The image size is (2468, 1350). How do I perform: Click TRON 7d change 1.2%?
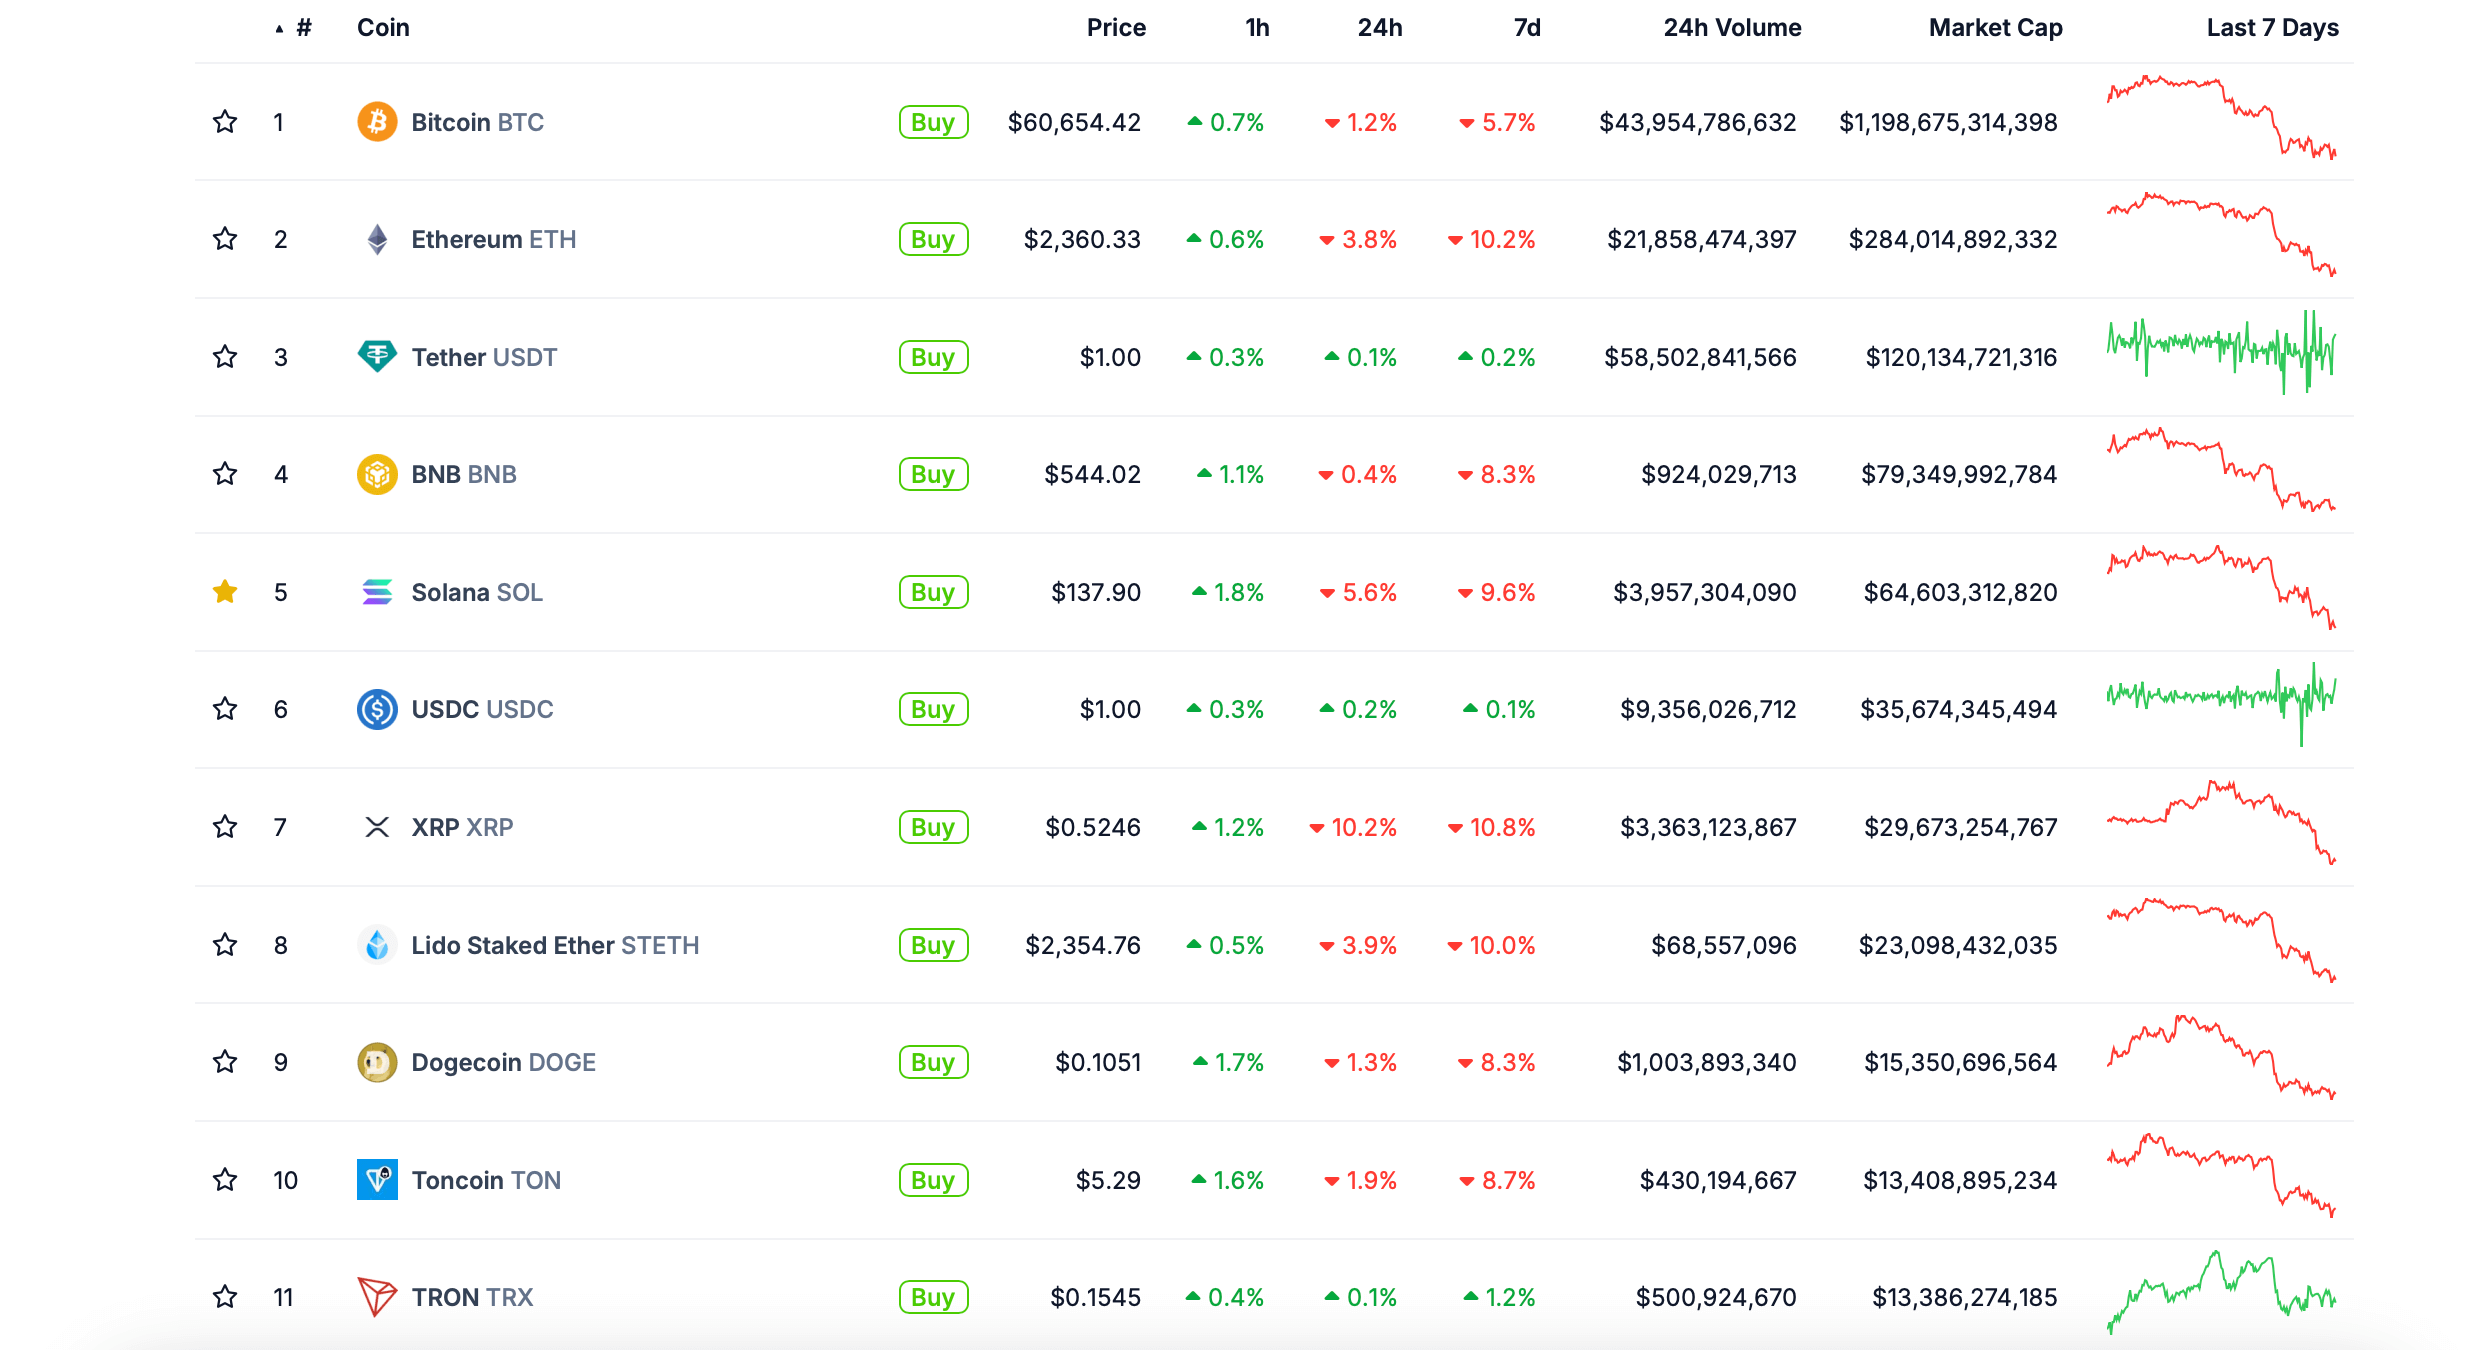(x=1499, y=1297)
